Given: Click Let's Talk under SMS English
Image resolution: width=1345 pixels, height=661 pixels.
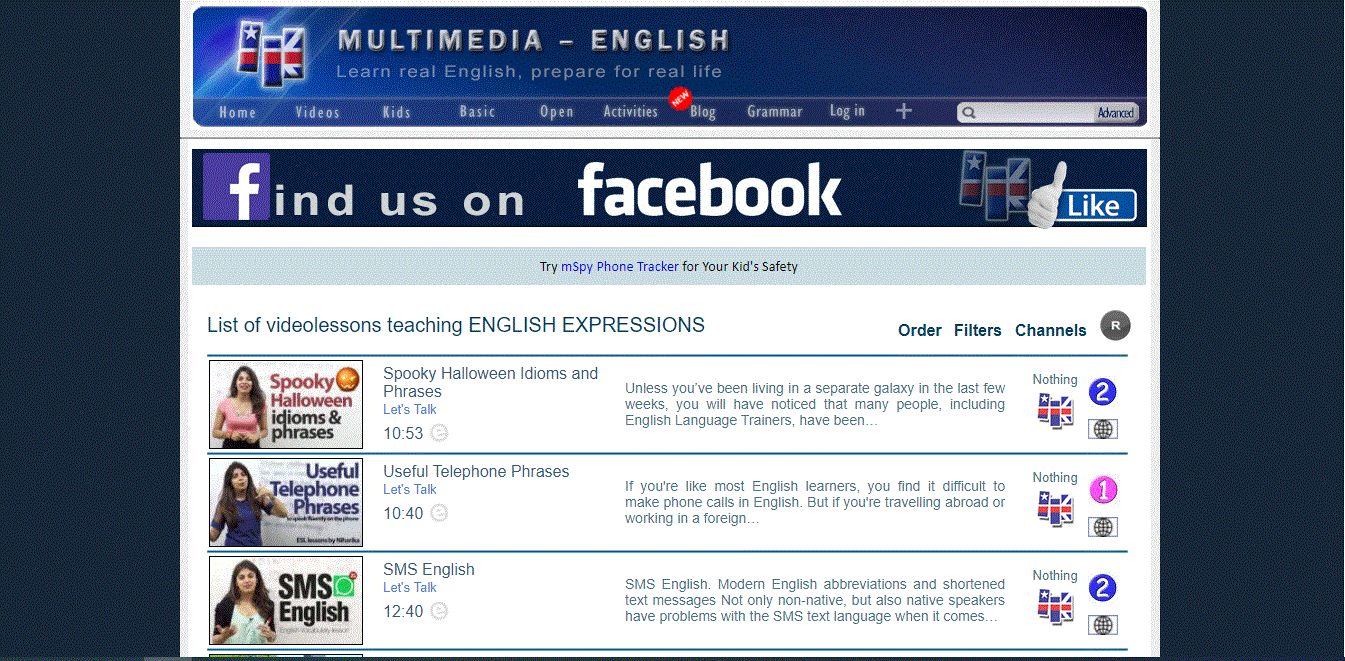Looking at the screenshot, I should point(410,587).
